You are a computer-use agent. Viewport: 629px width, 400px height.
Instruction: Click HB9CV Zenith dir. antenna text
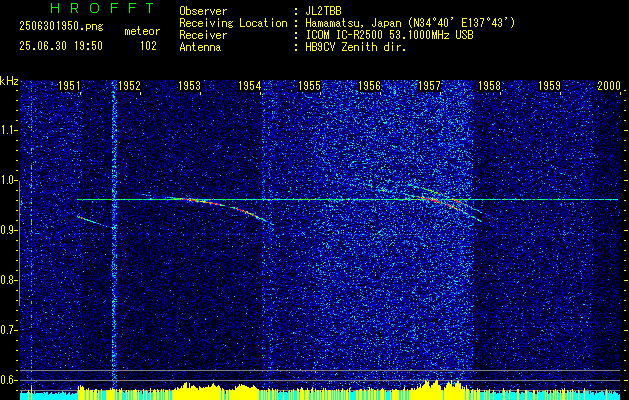click(x=356, y=47)
